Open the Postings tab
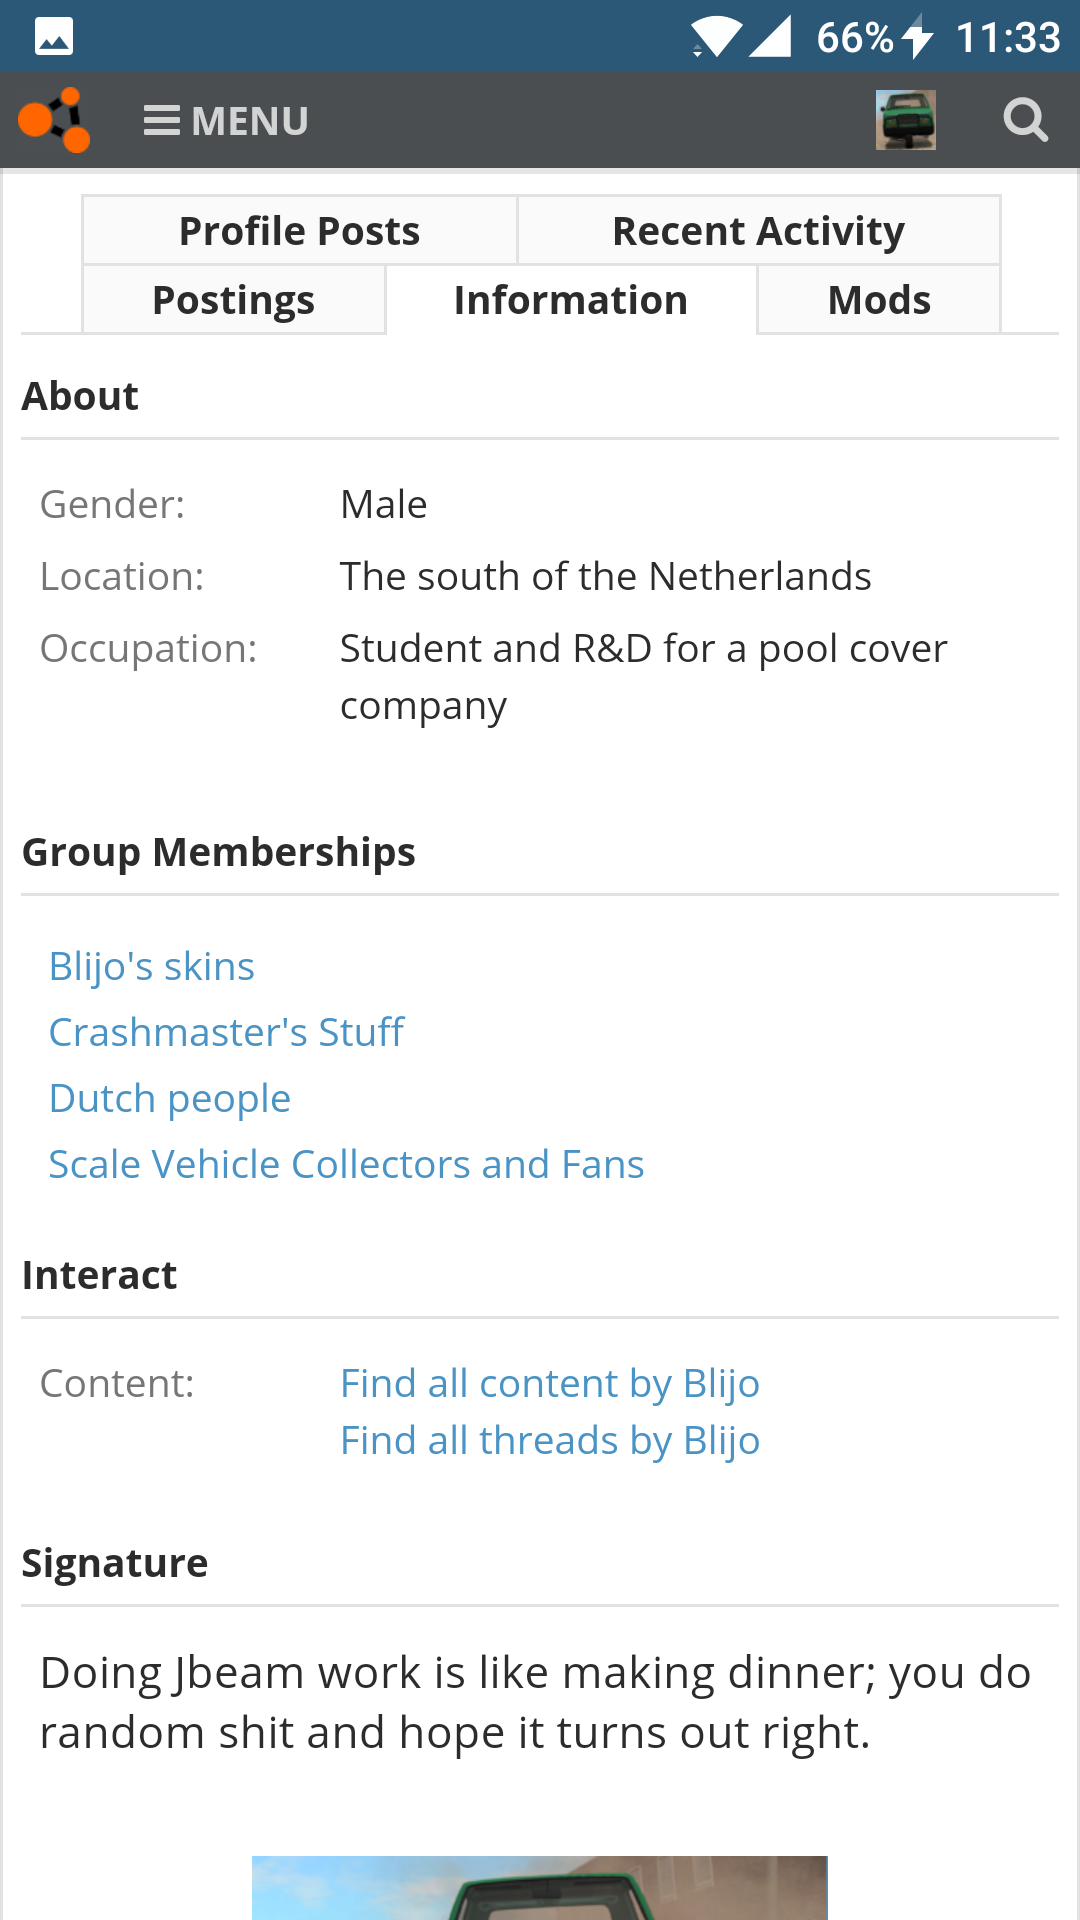Image resolution: width=1080 pixels, height=1920 pixels. 234,300
